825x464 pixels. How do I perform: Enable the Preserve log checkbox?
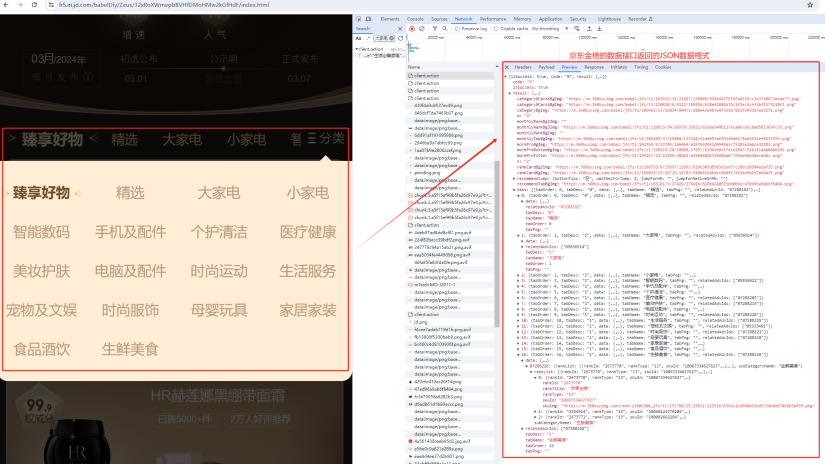(457, 29)
